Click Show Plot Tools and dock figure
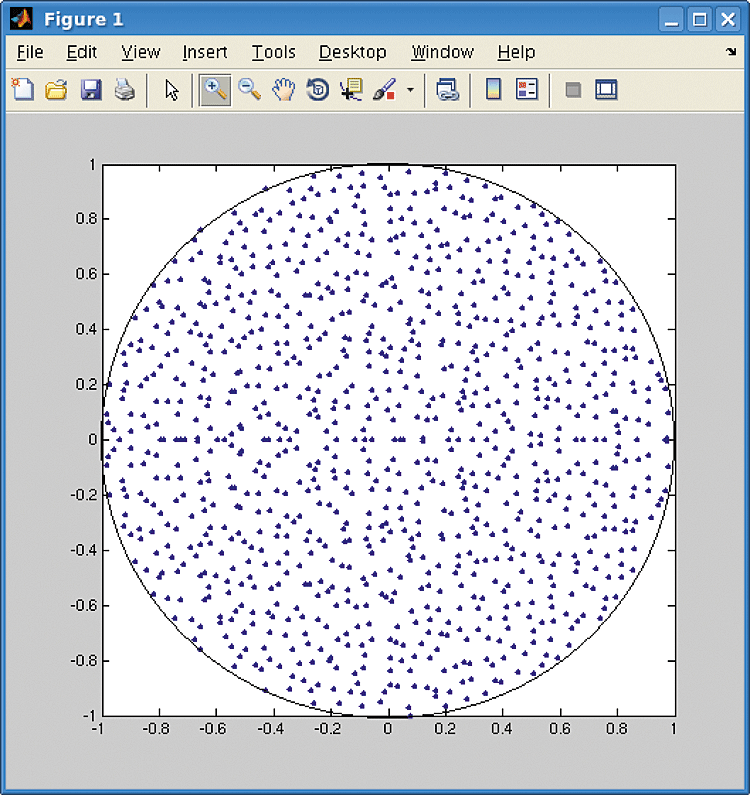Image resolution: width=750 pixels, height=795 pixels. point(606,90)
